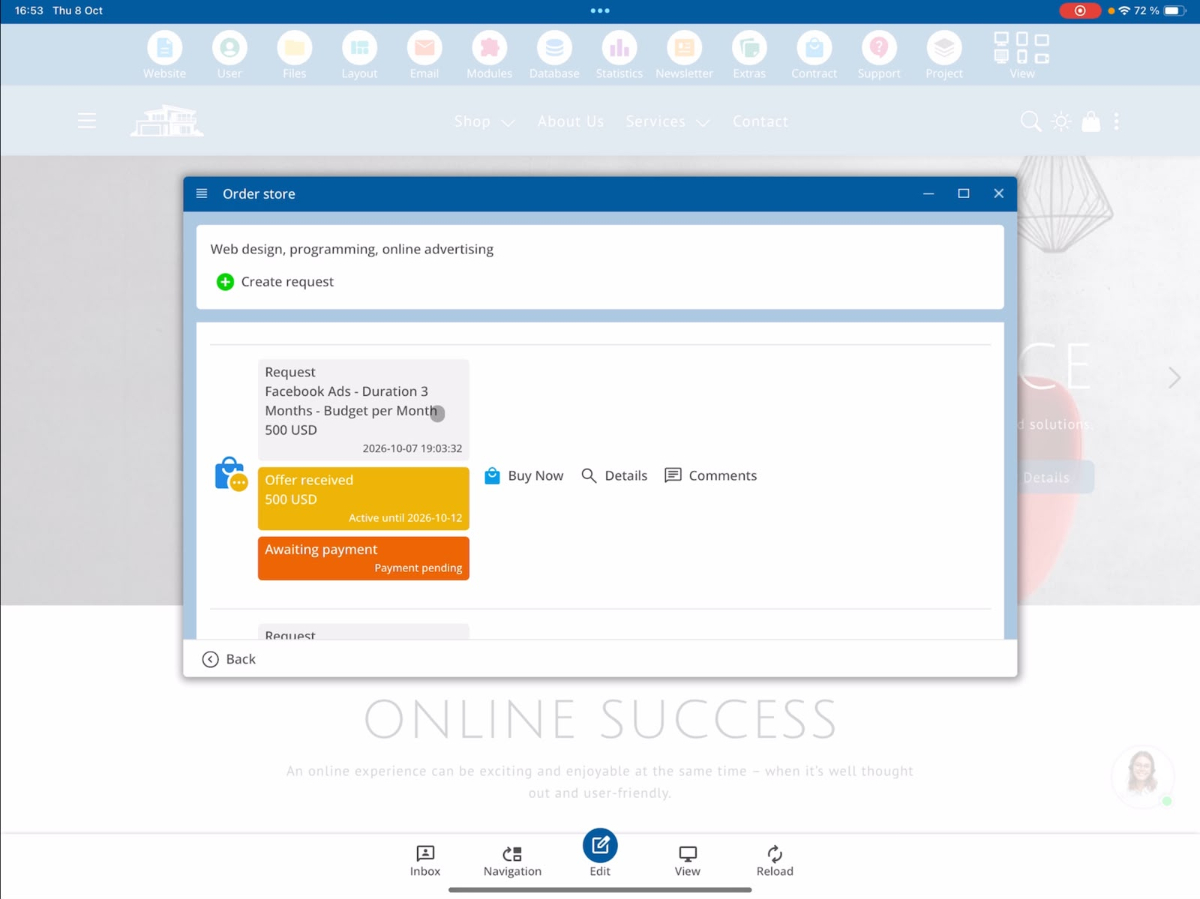Expand the Services dropdown menu
The image size is (1200, 899).
[668, 122]
